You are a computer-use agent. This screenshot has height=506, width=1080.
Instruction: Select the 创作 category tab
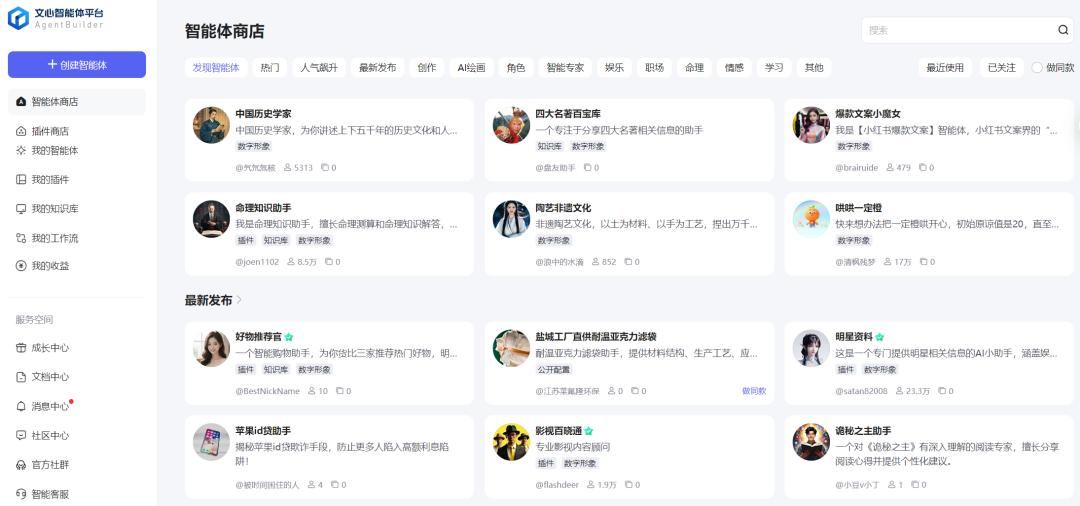(427, 67)
